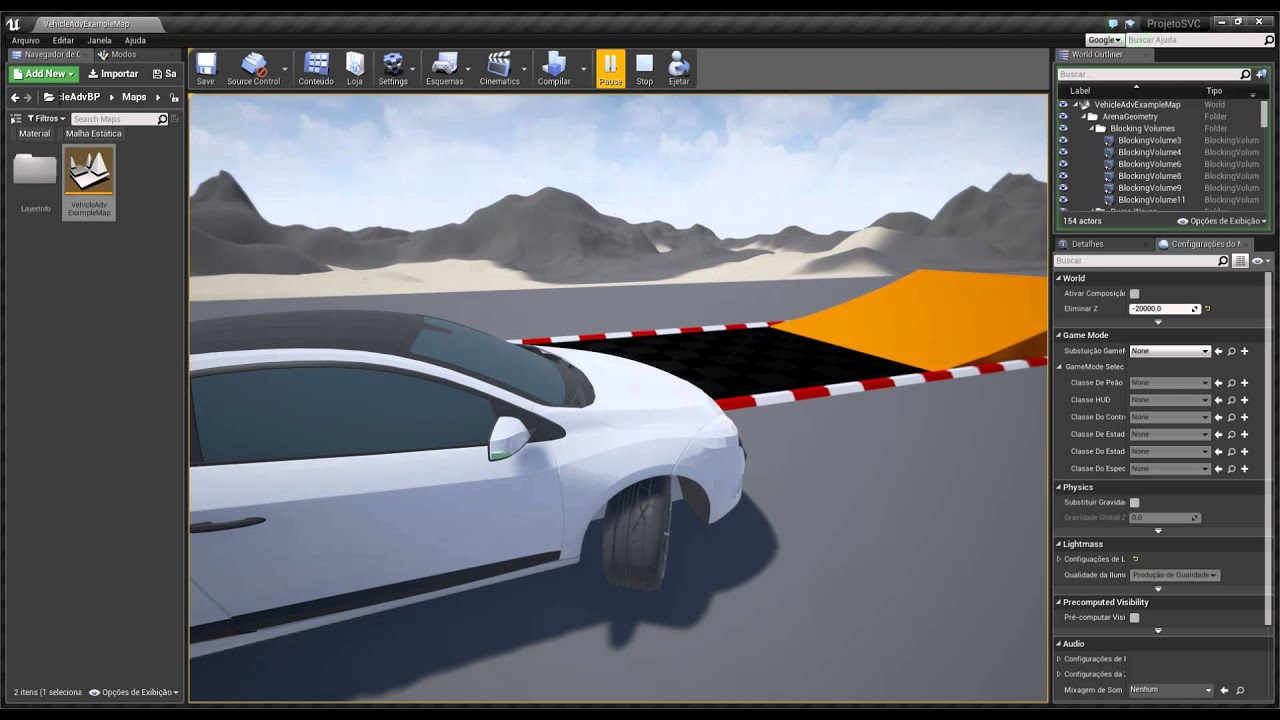Enable Pré-computar Visibilidade checkbox
The height and width of the screenshot is (720, 1280).
(x=1134, y=618)
